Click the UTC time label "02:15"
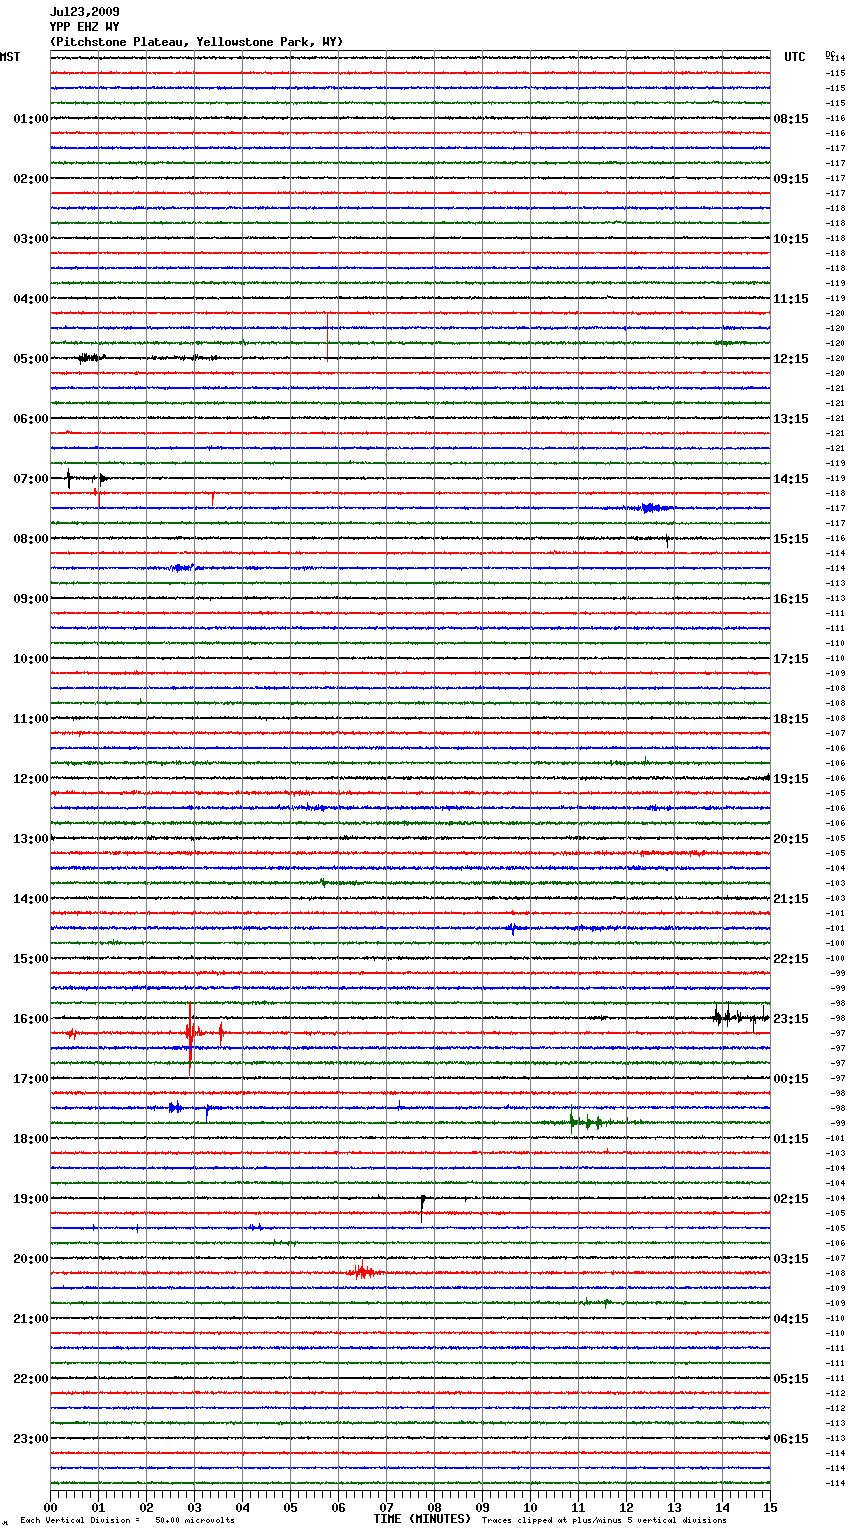 (791, 1199)
